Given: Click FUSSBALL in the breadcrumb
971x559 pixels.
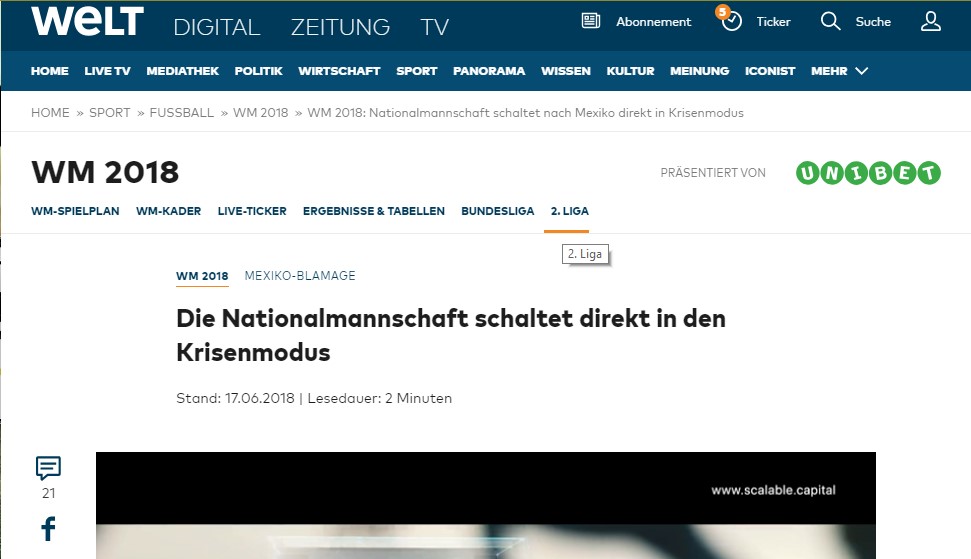Looking at the screenshot, I should pyautogui.click(x=181, y=113).
